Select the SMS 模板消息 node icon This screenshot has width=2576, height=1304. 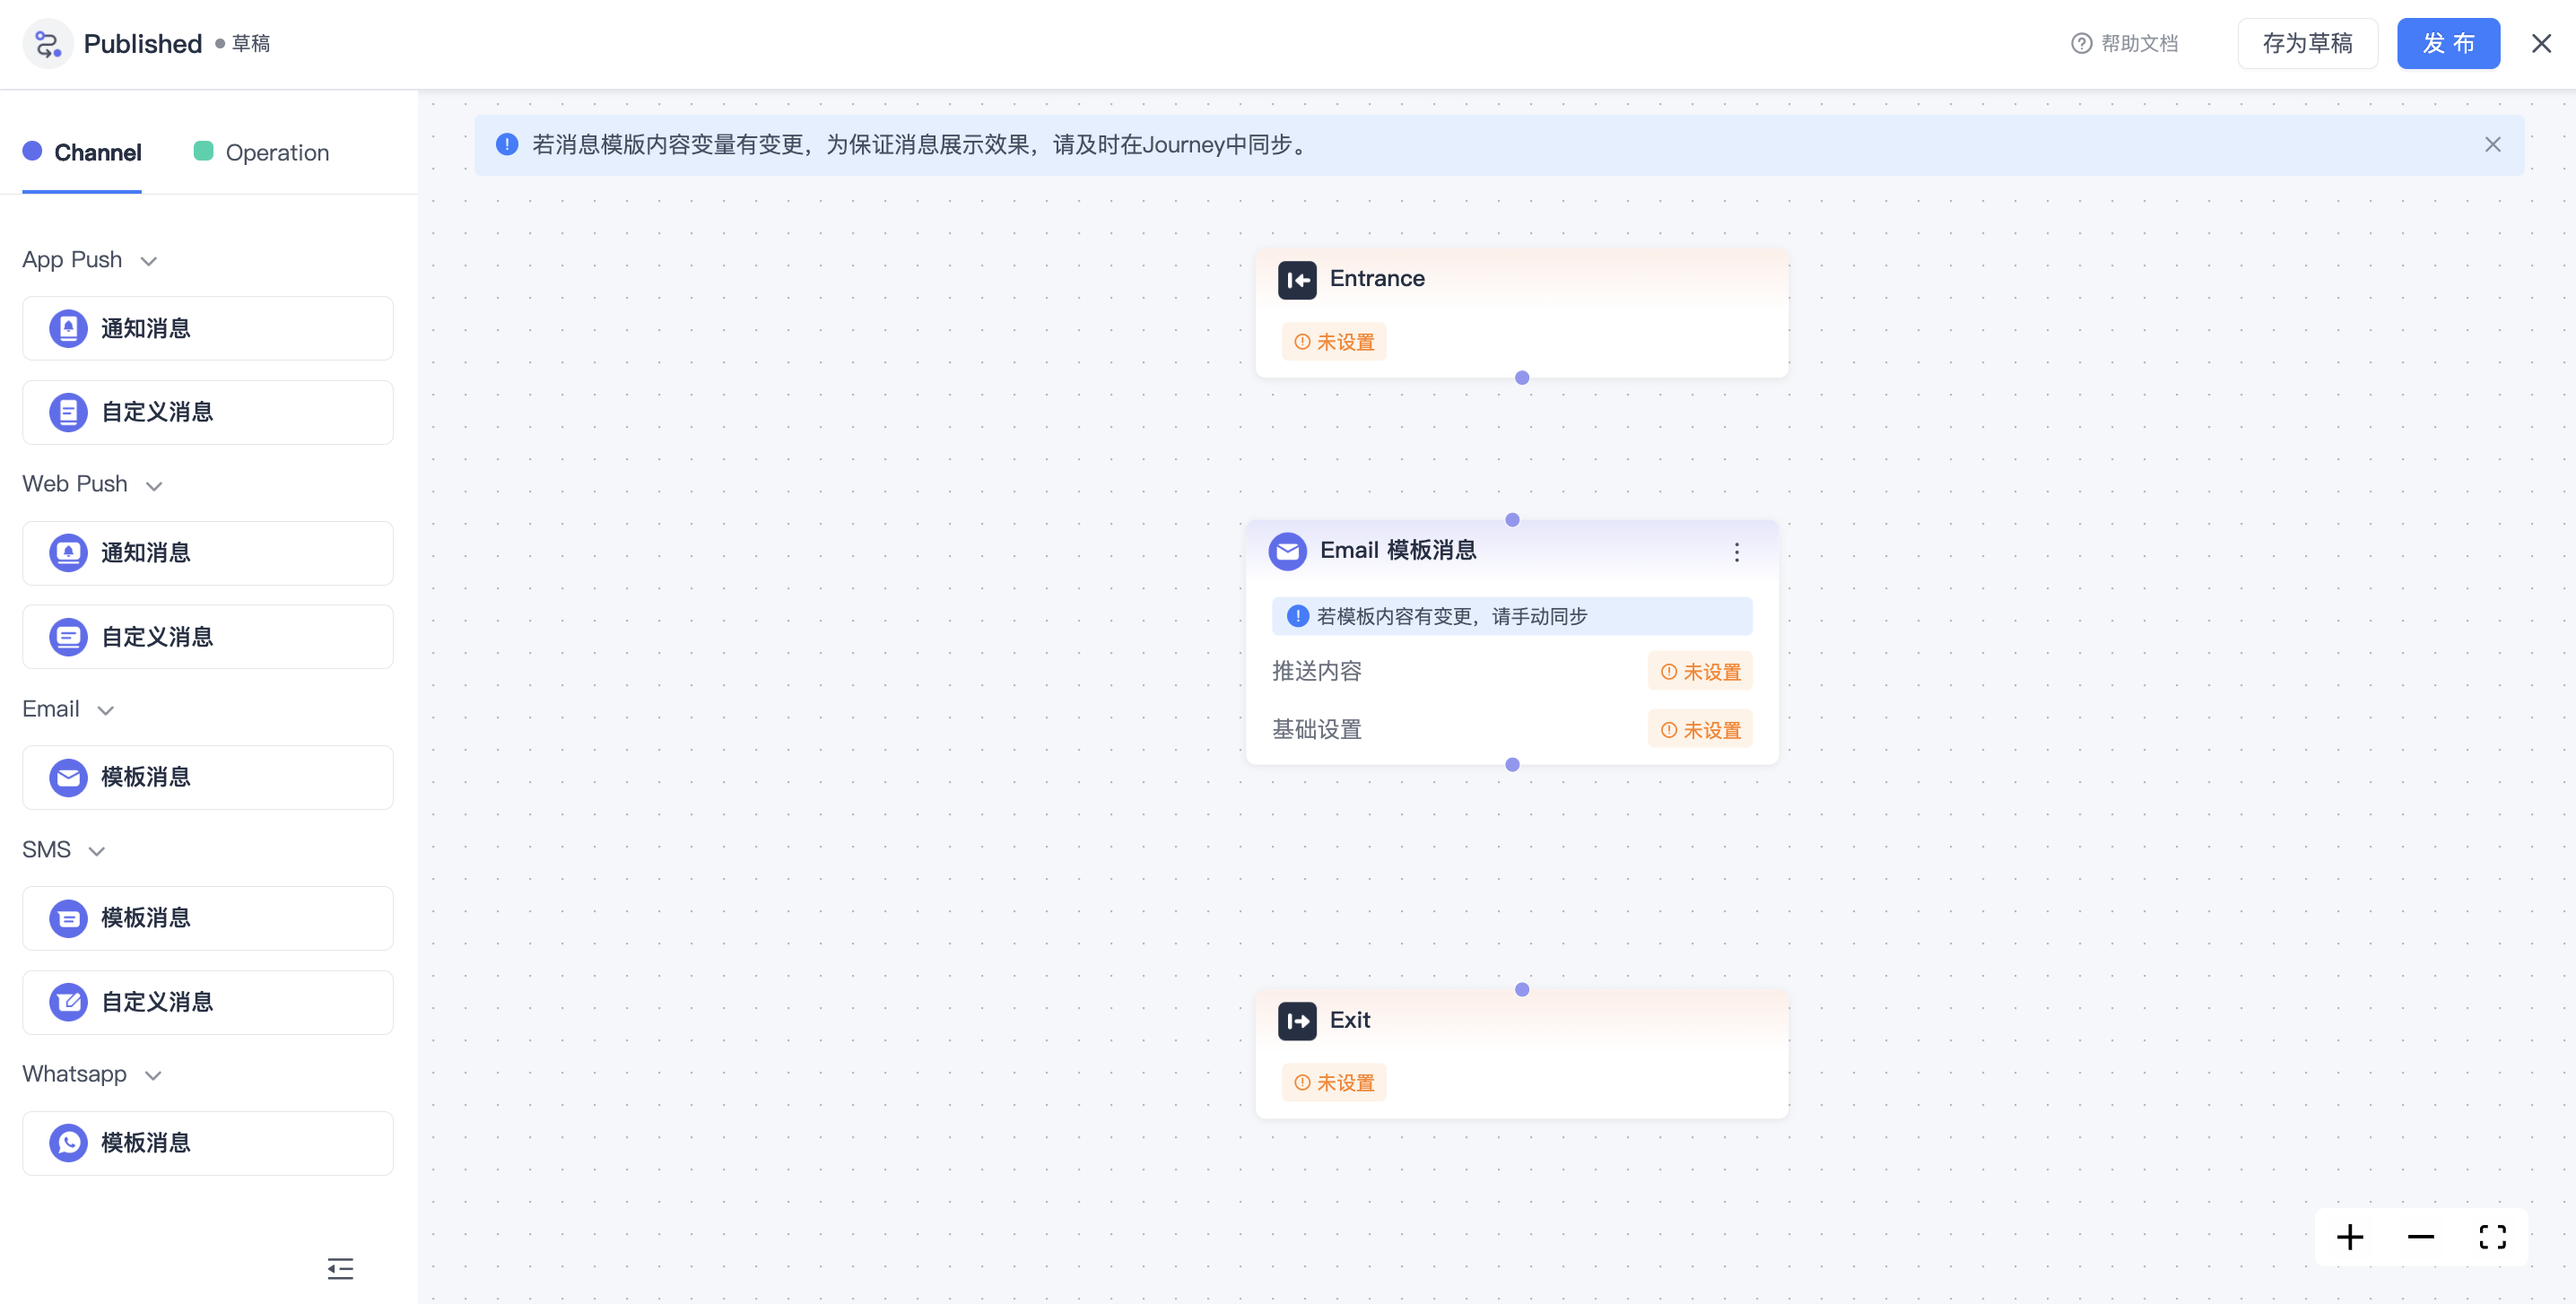(x=67, y=917)
